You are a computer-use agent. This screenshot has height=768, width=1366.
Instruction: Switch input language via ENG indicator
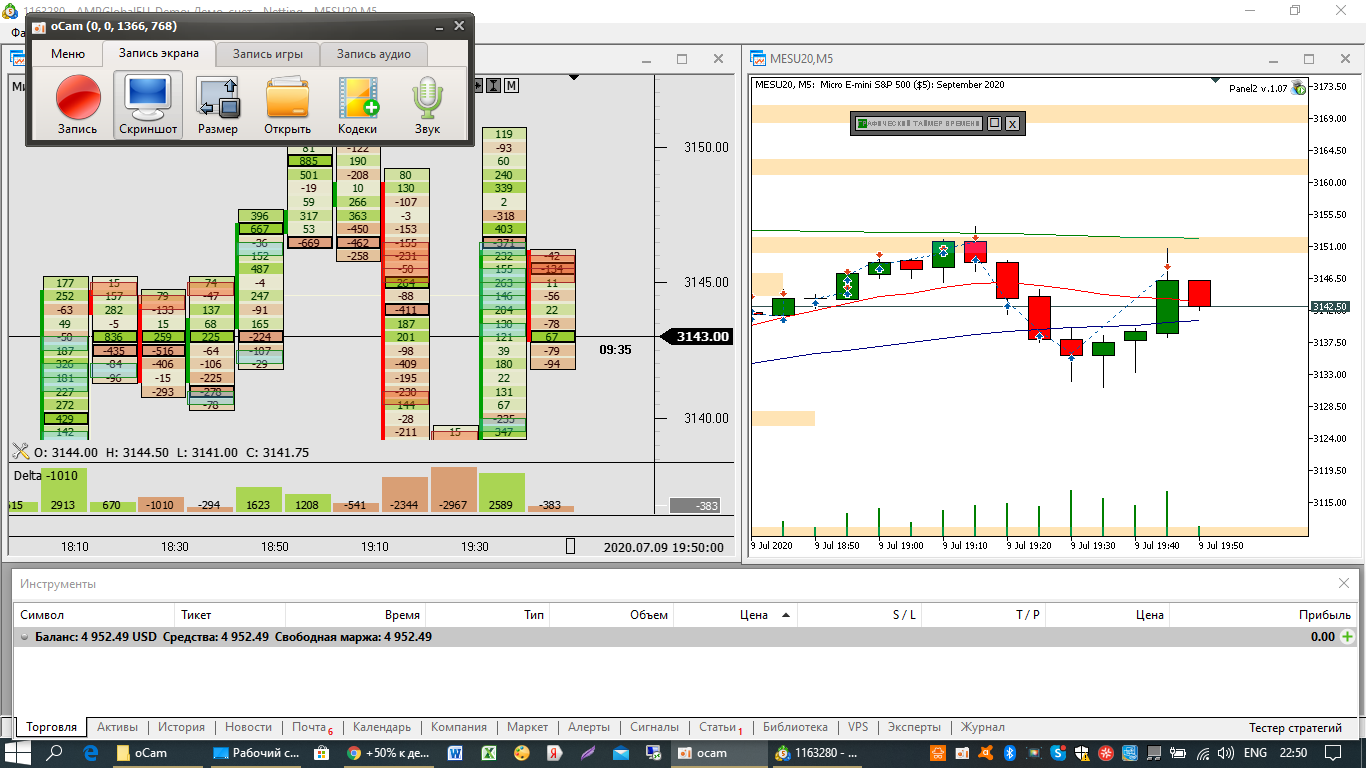pyautogui.click(x=1255, y=752)
